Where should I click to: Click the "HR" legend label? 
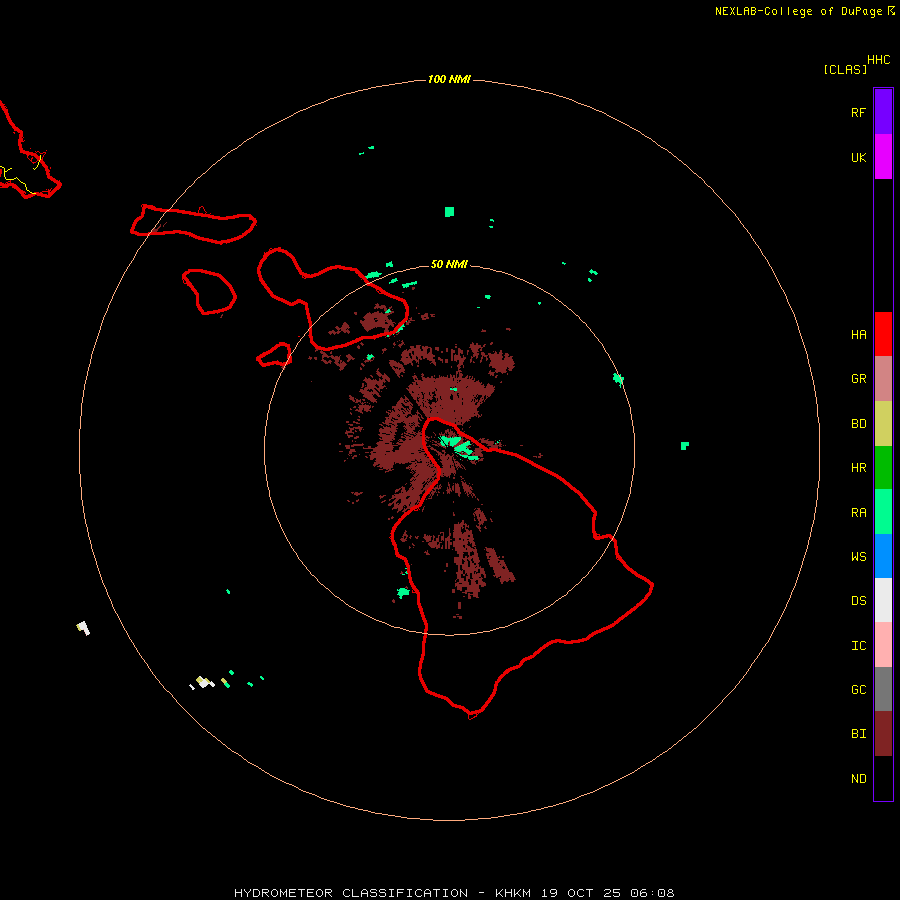pyautogui.click(x=859, y=468)
